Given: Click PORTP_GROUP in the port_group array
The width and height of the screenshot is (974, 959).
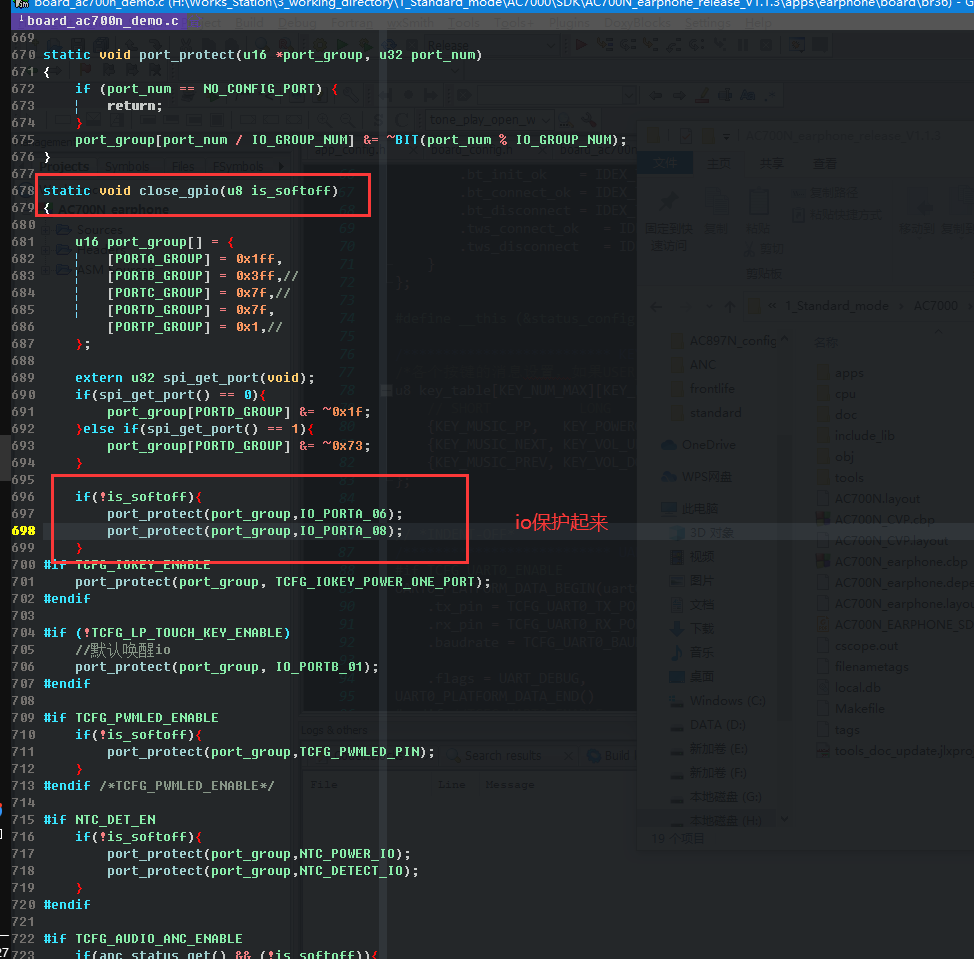Looking at the screenshot, I should coord(159,327).
